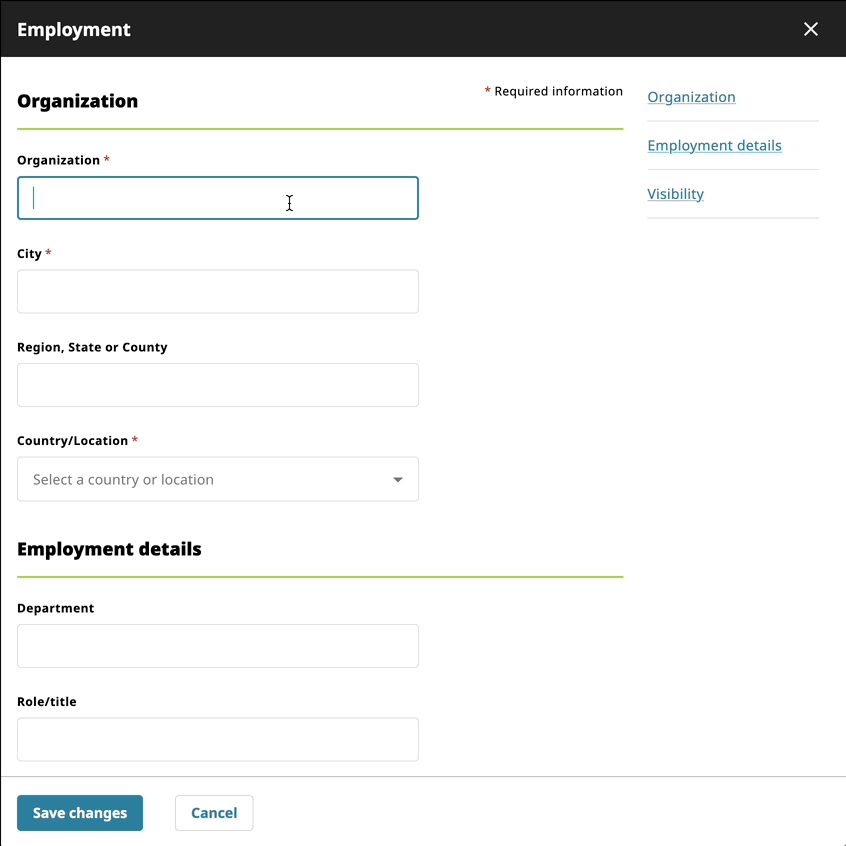Click the Region, State or County field
This screenshot has width=846, height=846.
pos(218,385)
